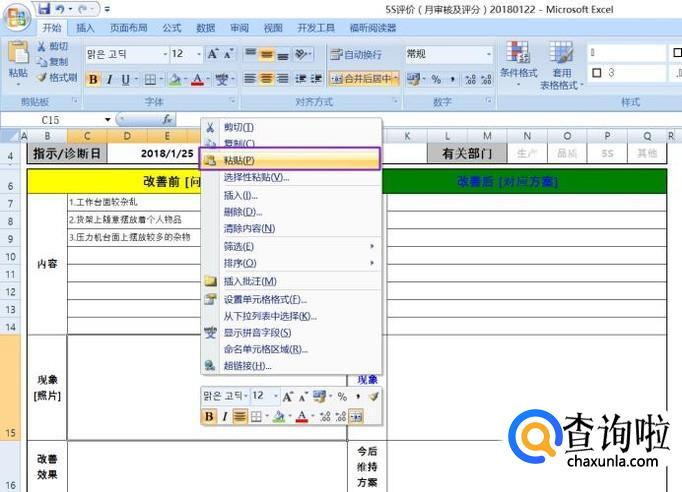Click the ribbon Decrease Font Size icon
Screen dimensions: 682x492
click(x=228, y=54)
